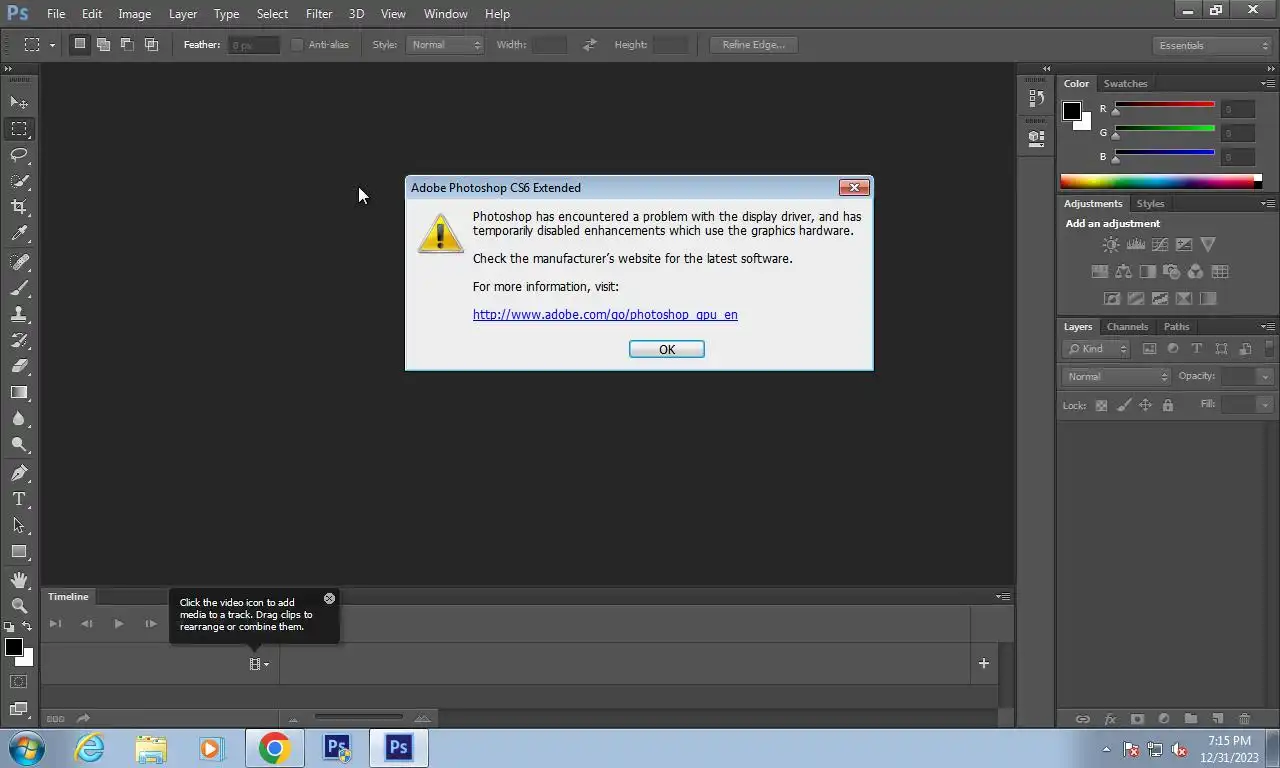Select the Blur tool

tap(19, 419)
